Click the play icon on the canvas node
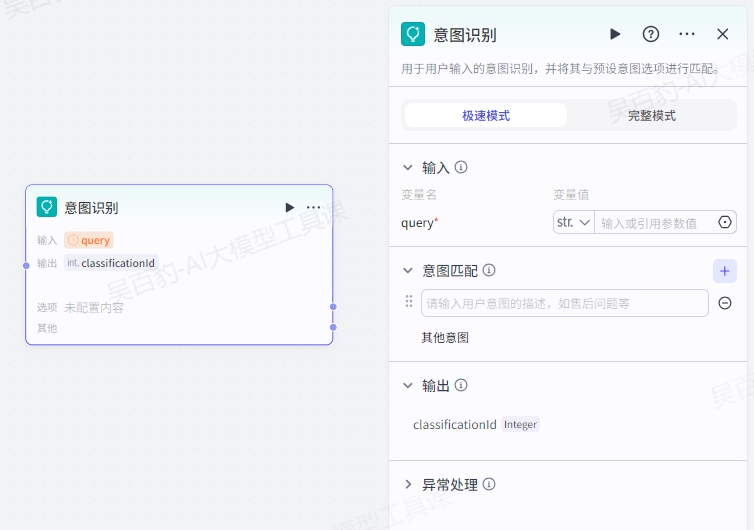The image size is (754, 530). [x=290, y=207]
